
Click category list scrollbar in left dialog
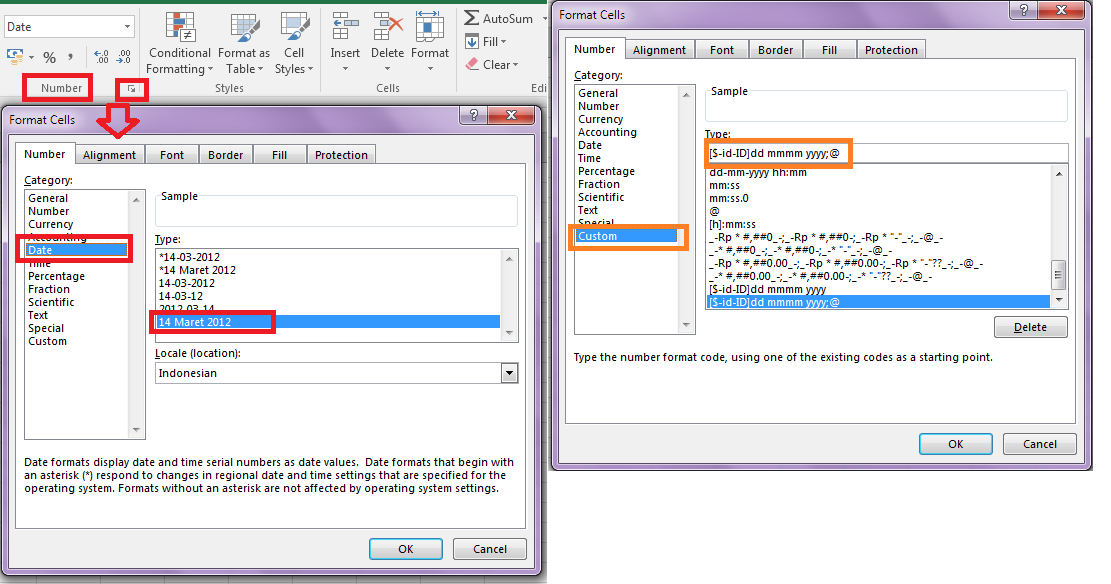pos(137,314)
